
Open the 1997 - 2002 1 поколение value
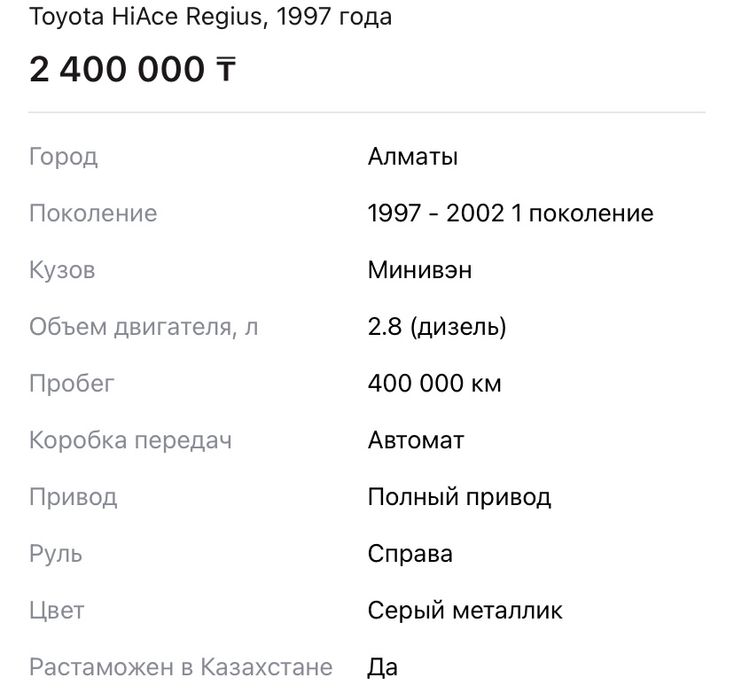[510, 214]
